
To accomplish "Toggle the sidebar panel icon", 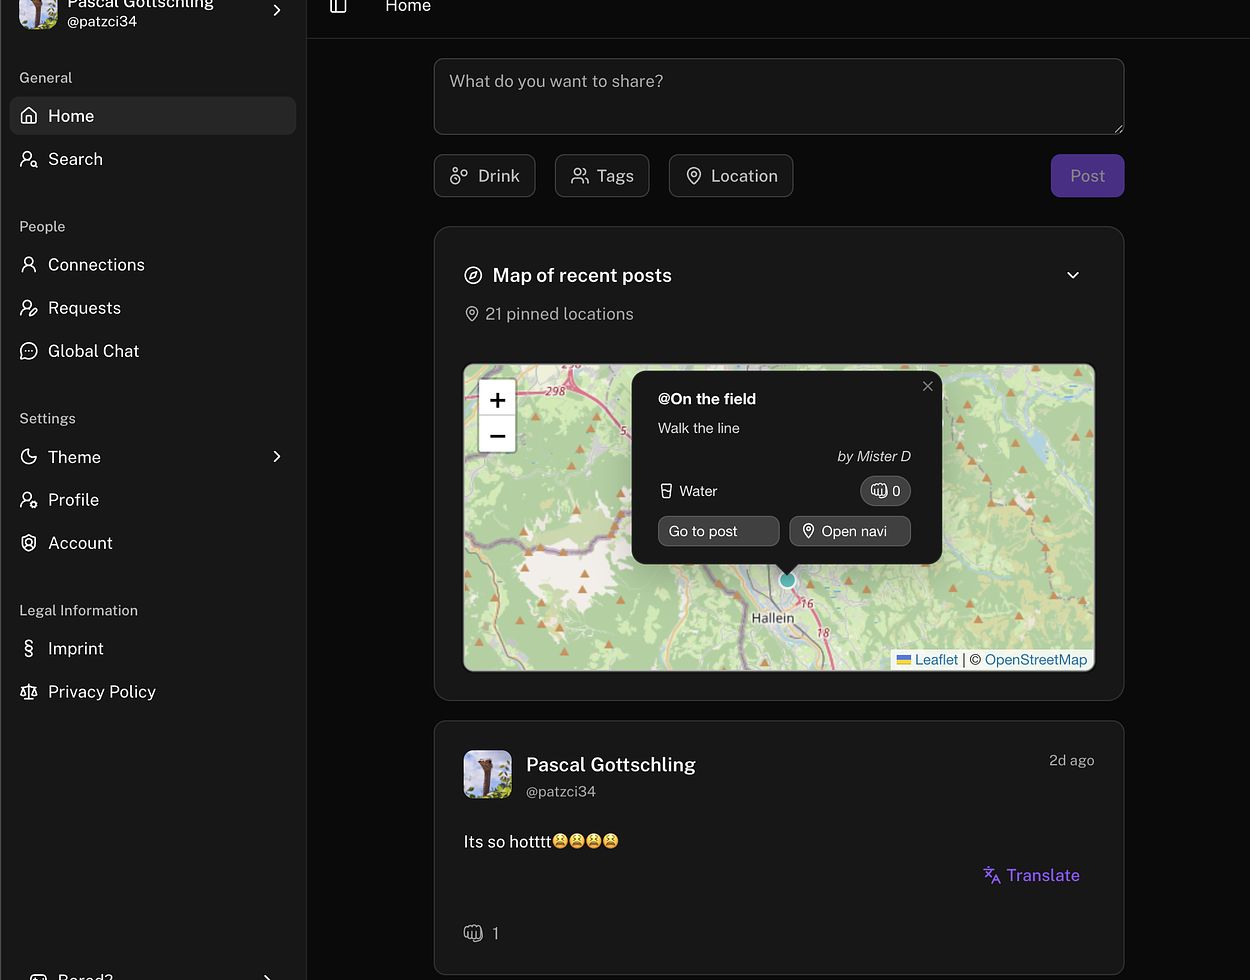I will [338, 6].
